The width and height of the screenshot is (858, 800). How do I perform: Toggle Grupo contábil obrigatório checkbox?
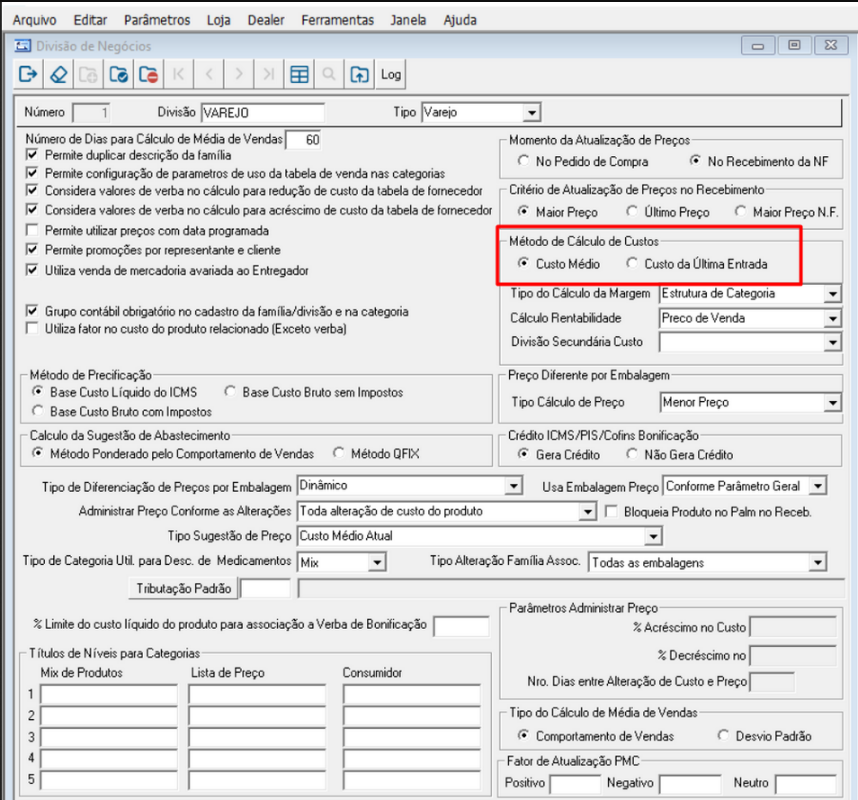tap(32, 311)
